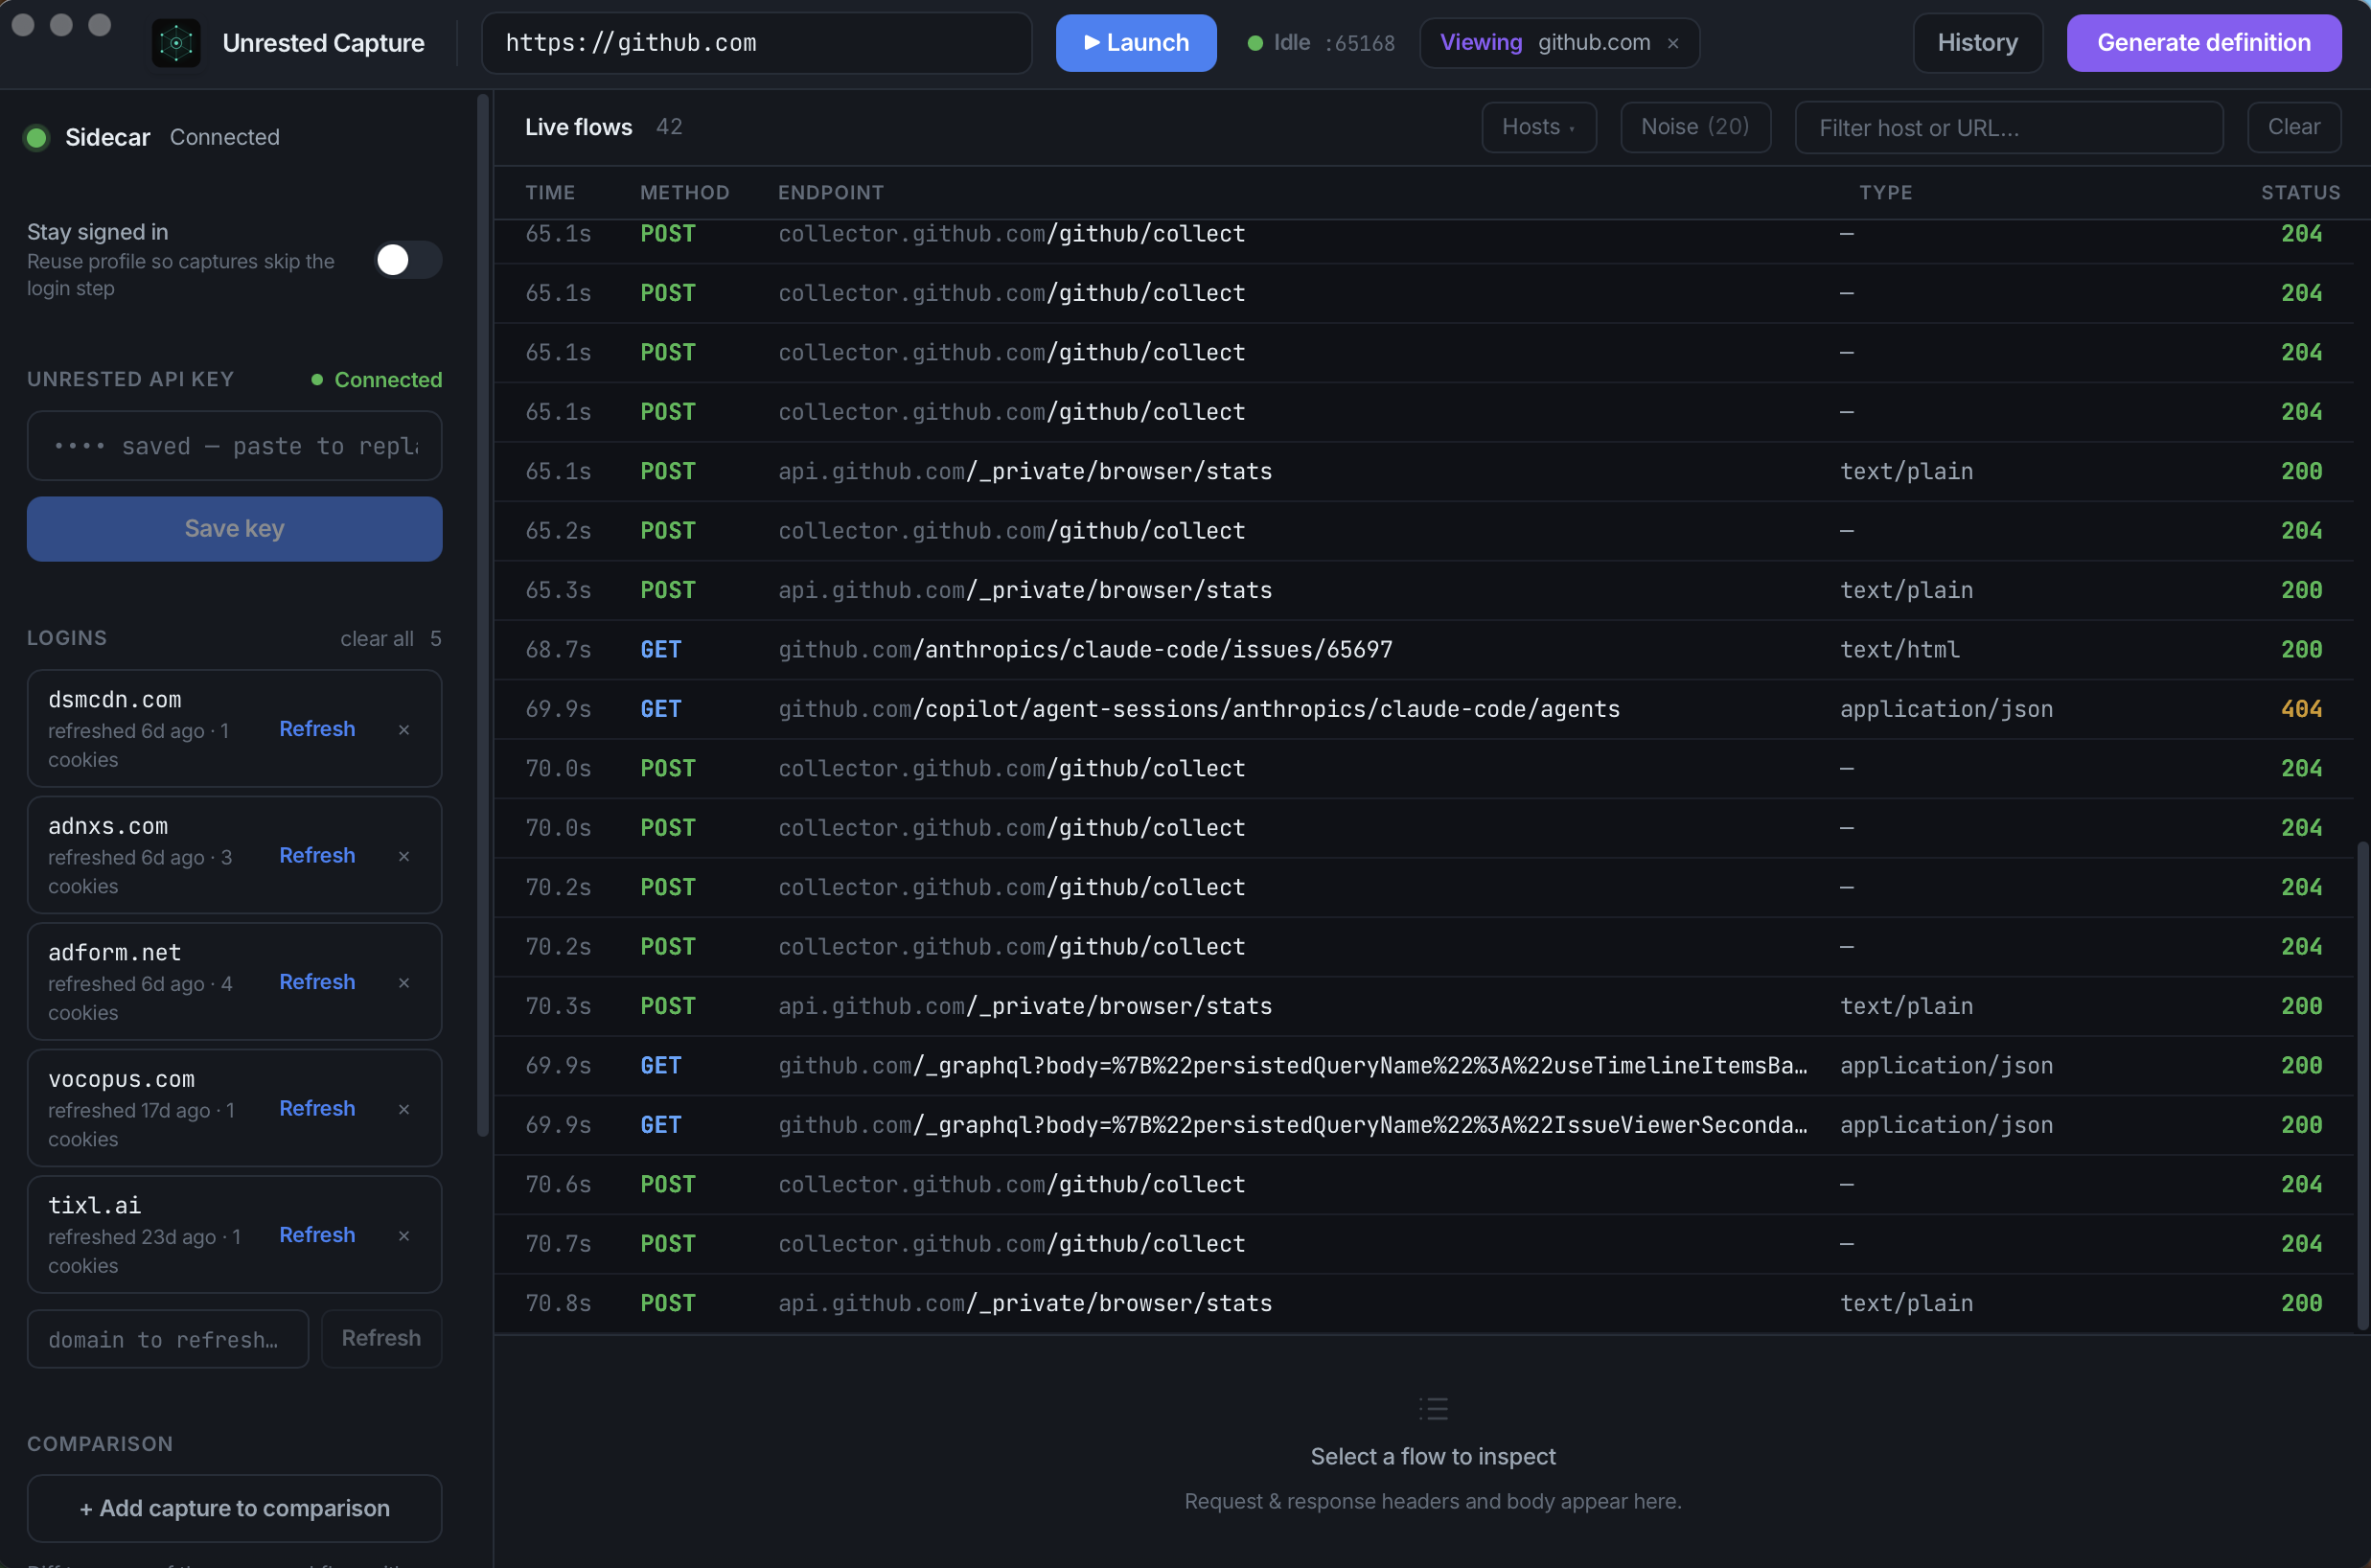
Task: Open the History panel
Action: 1977,43
